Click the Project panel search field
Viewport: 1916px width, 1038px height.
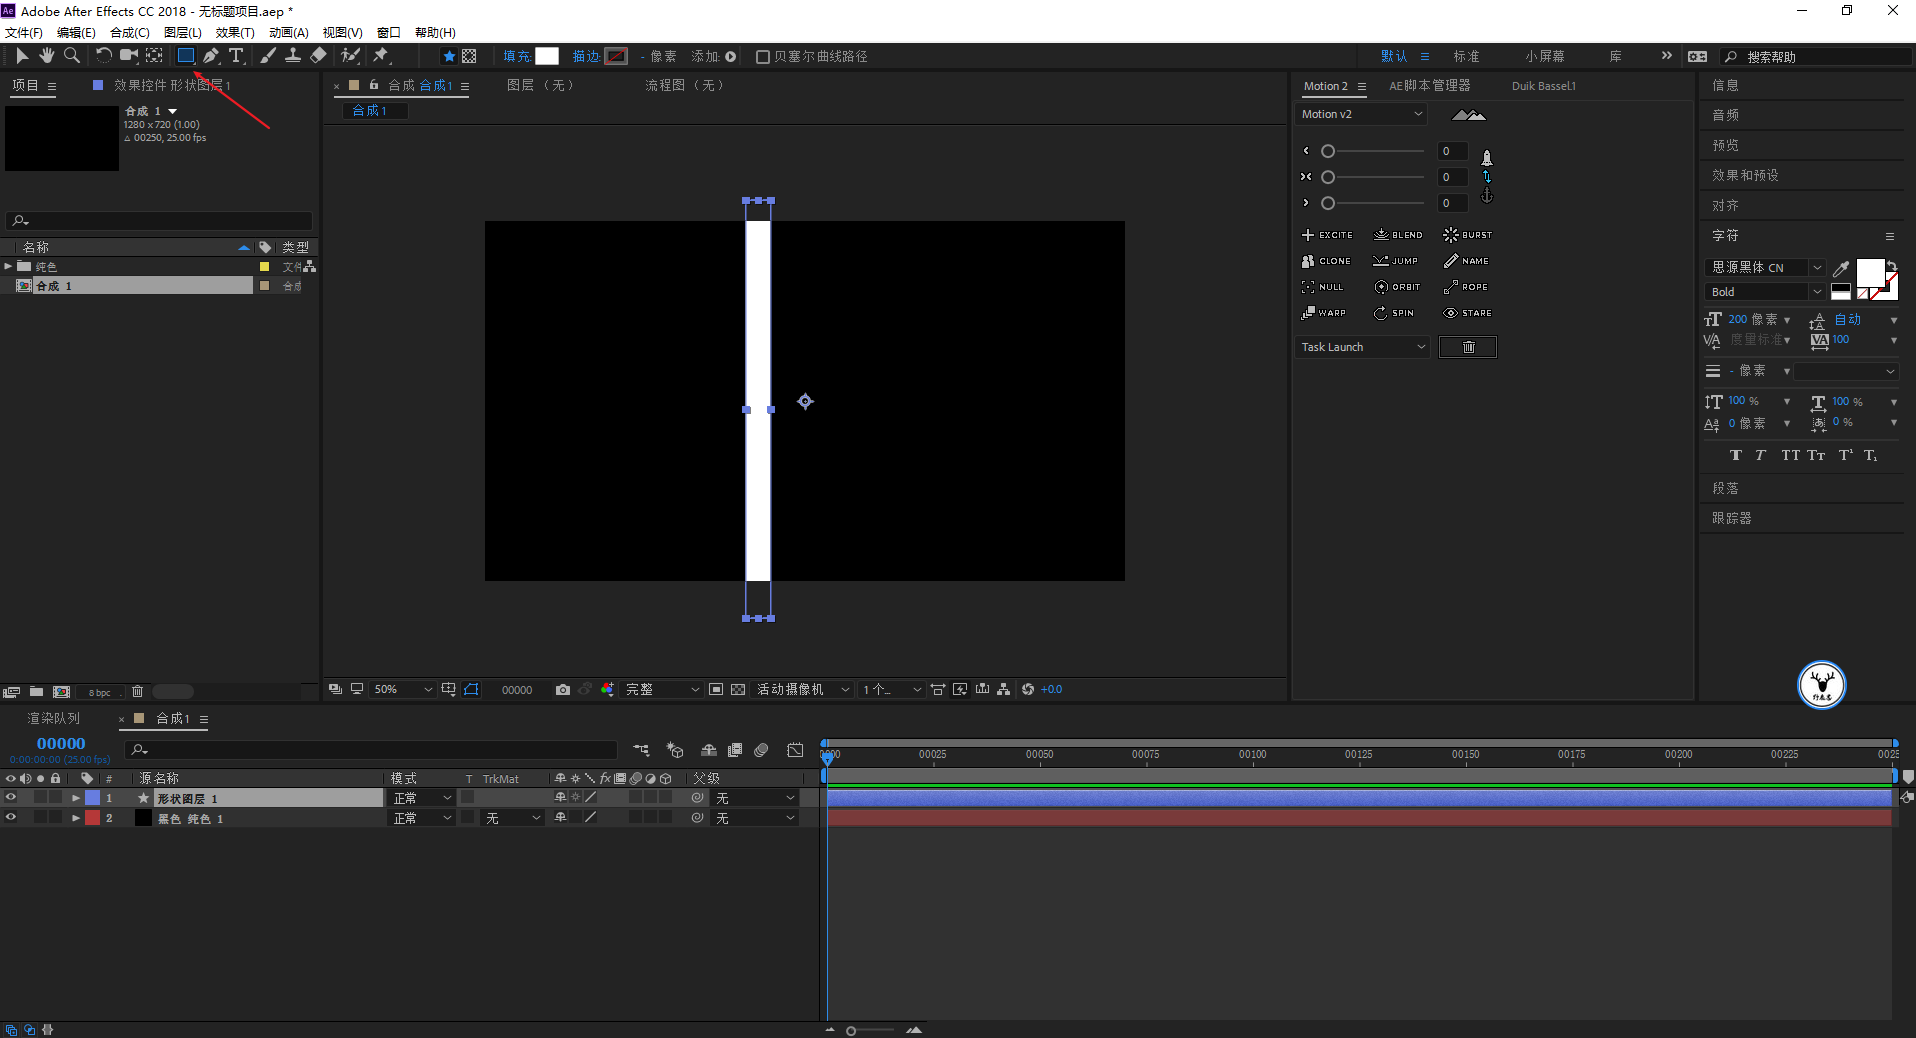(159, 220)
